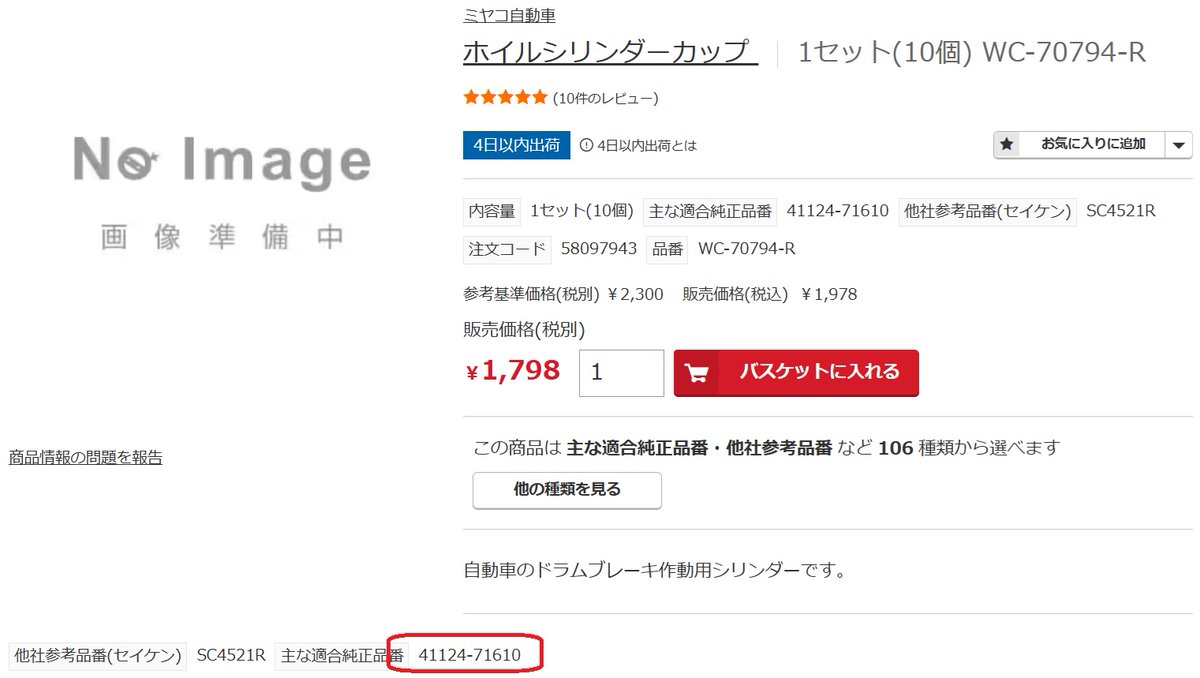Open the ミヤコ自動車 brand link
The image size is (1200, 678).
[509, 15]
